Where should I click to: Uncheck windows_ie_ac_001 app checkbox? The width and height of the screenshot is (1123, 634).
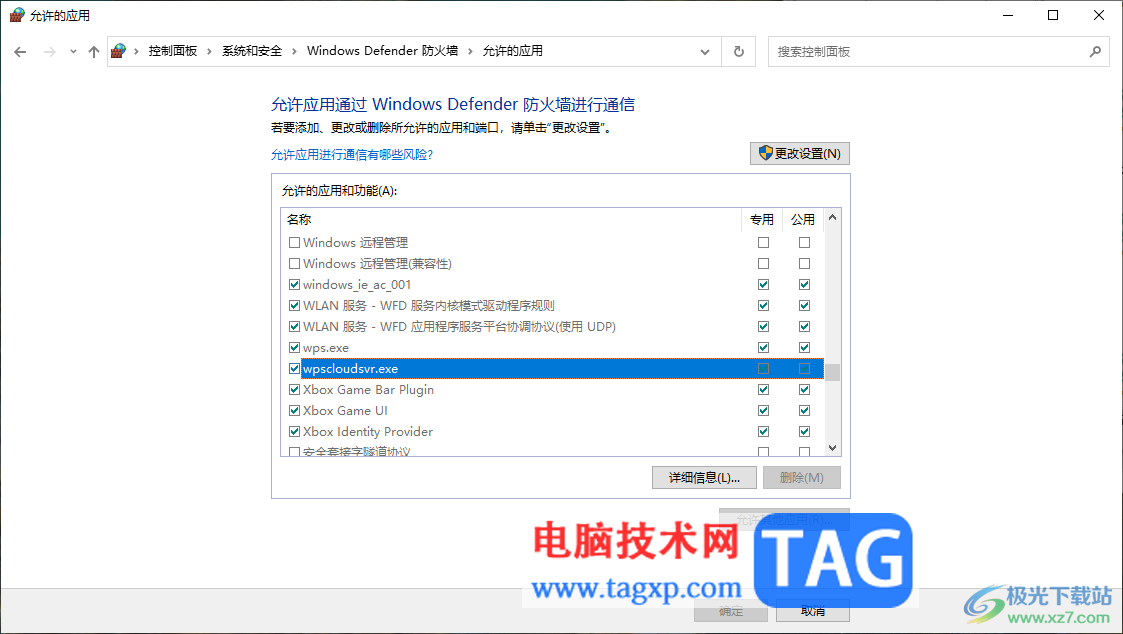[294, 284]
